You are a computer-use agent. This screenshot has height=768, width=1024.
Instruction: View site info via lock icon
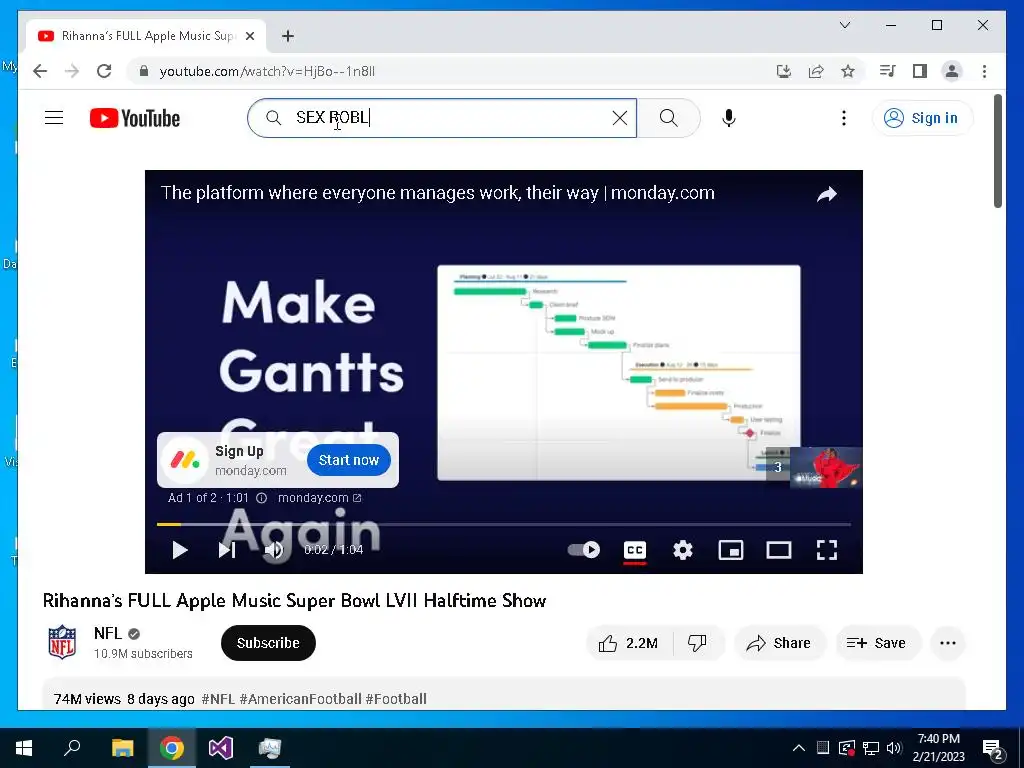(144, 71)
